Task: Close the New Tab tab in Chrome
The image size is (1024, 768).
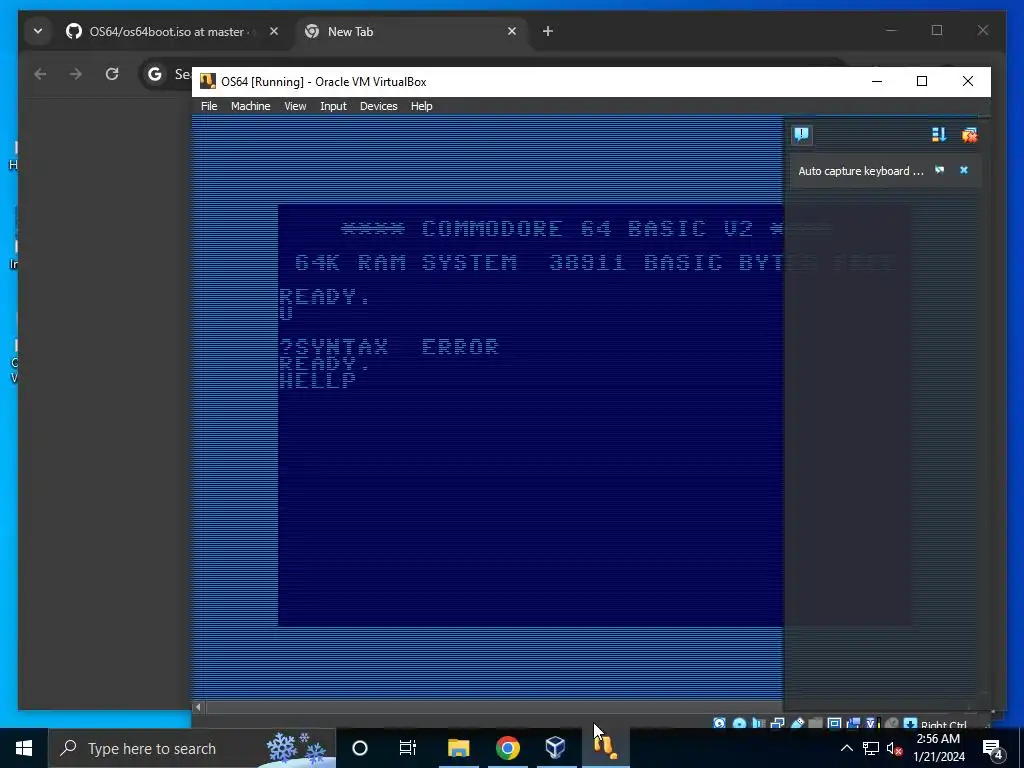Action: (x=512, y=31)
